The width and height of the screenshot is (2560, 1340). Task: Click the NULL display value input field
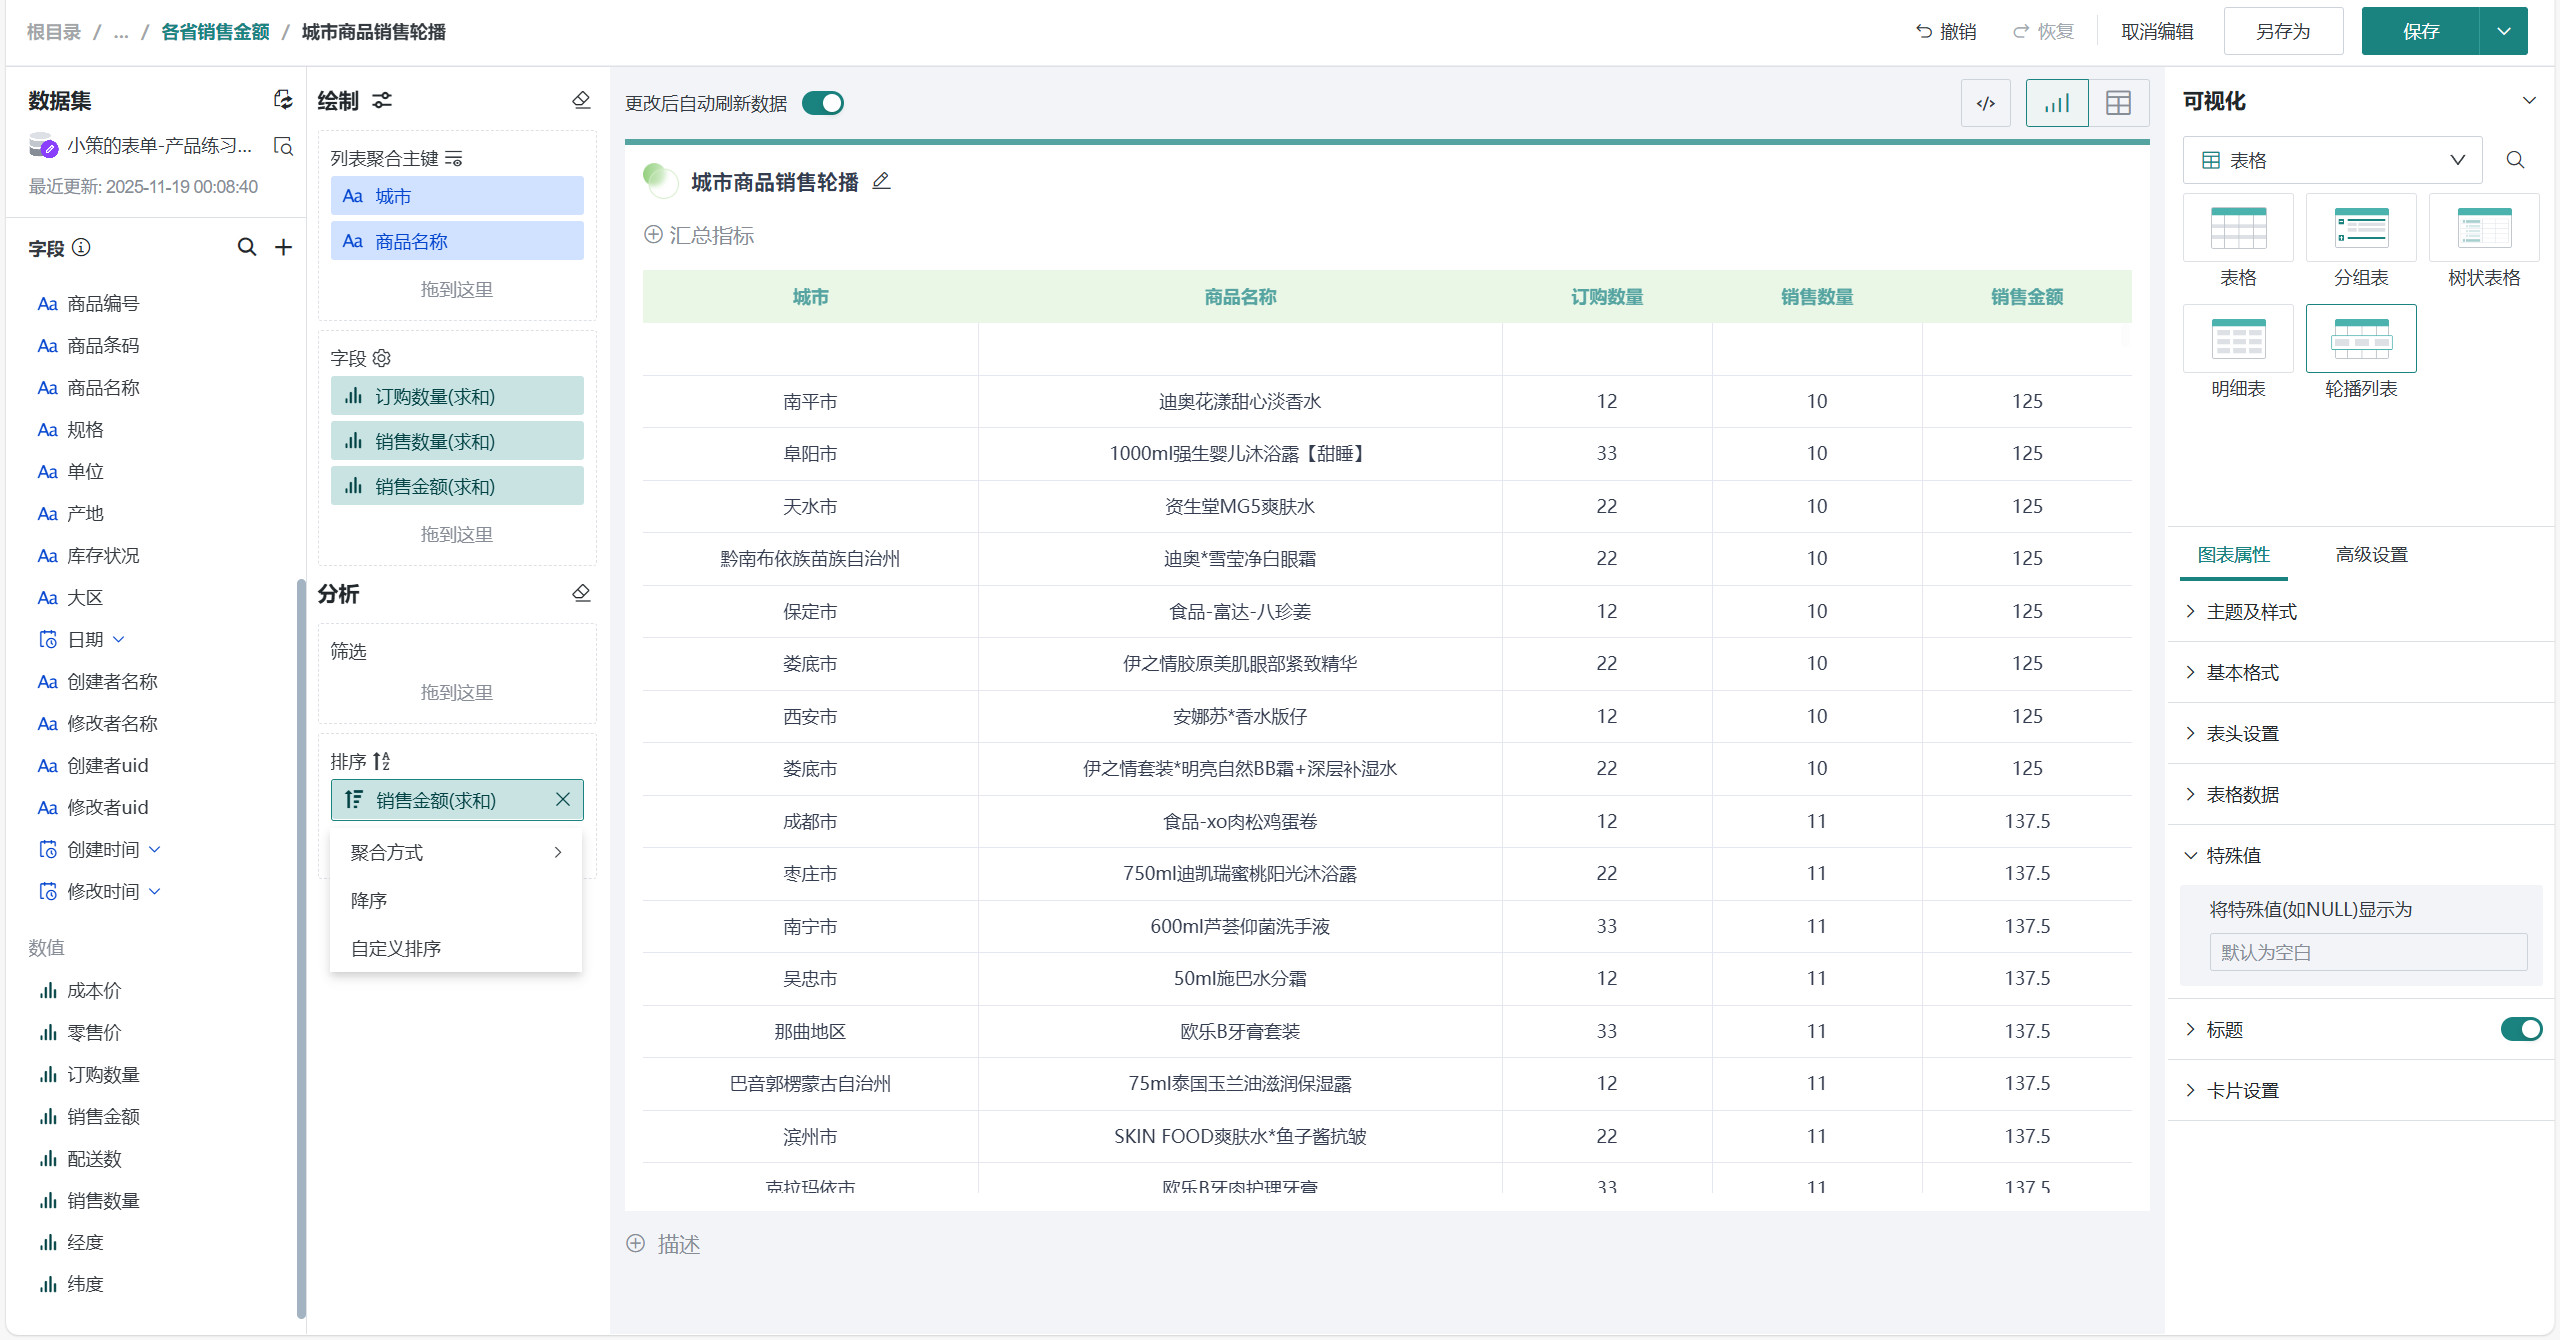coord(2367,952)
